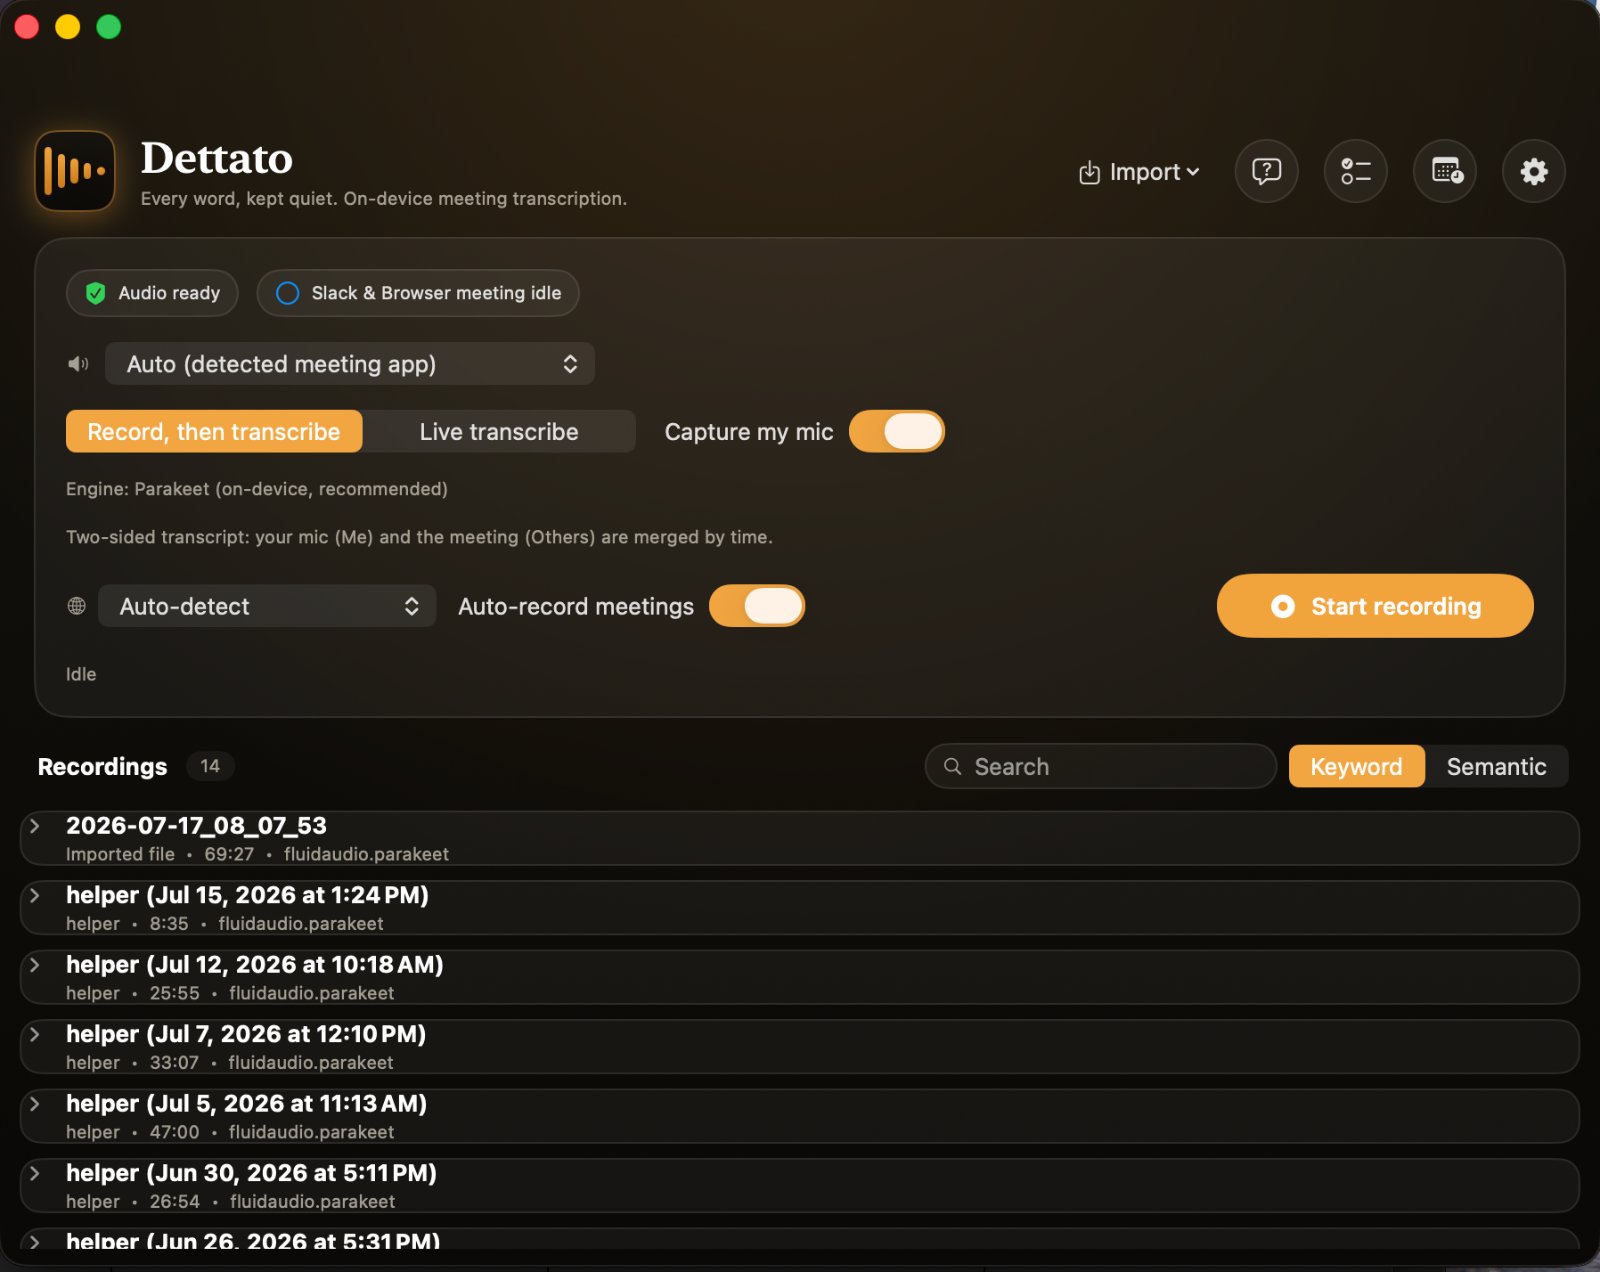Click helper (Jul 15, 2026 at 1:24 PM) title

tap(247, 895)
